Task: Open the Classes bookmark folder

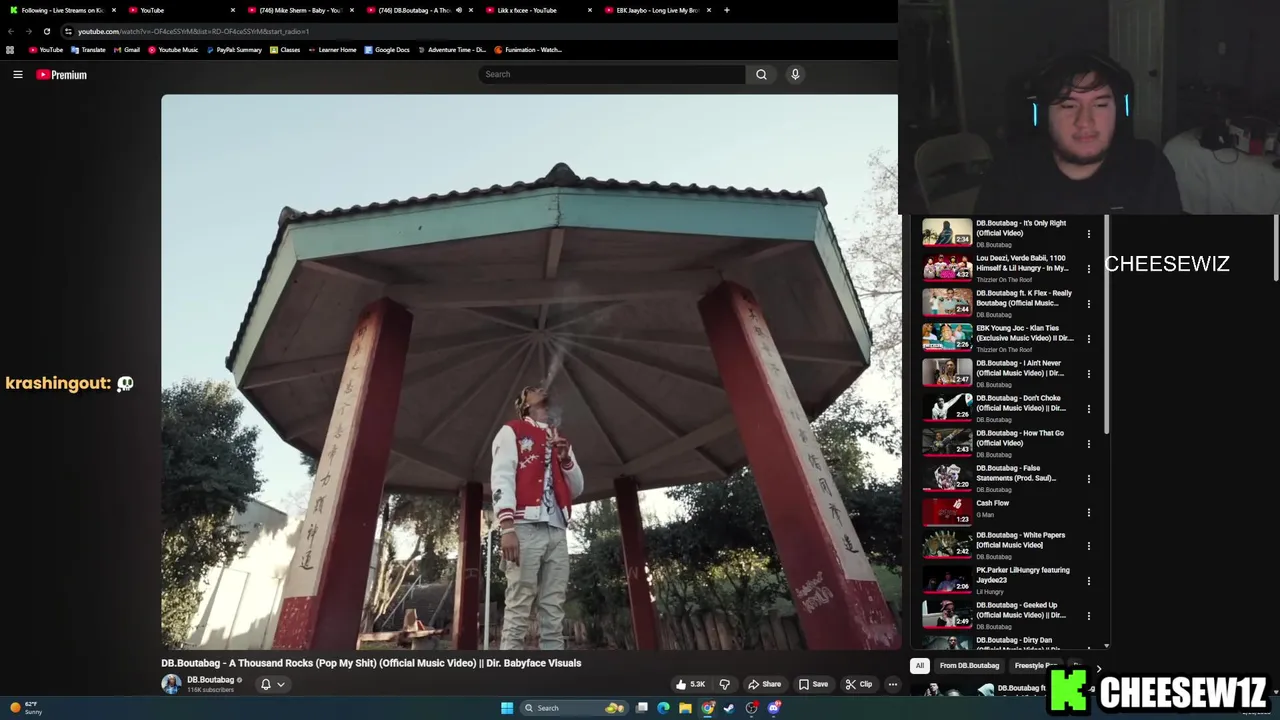Action: 285,49
